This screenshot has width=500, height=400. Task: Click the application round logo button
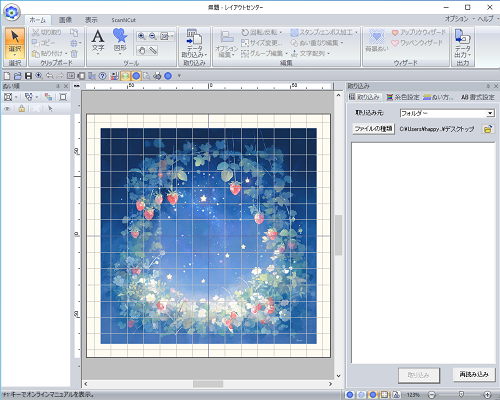(12, 12)
